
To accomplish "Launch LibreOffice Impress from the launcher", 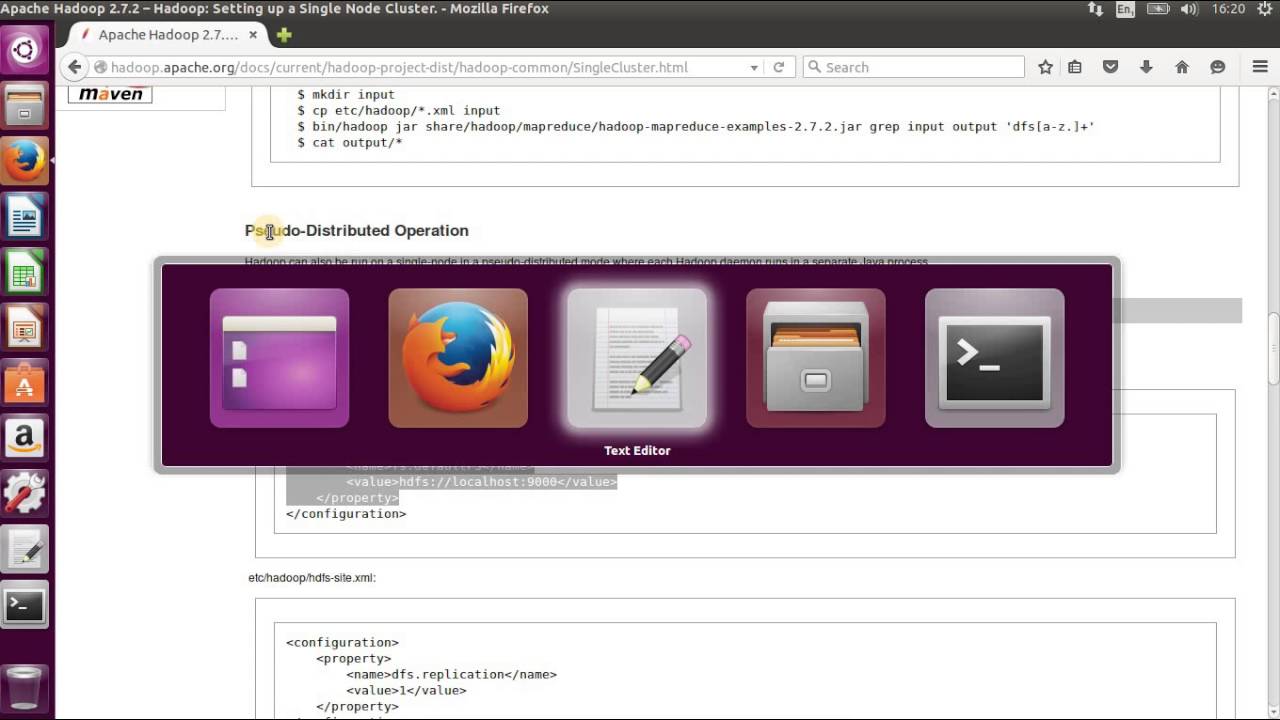I will (x=25, y=326).
